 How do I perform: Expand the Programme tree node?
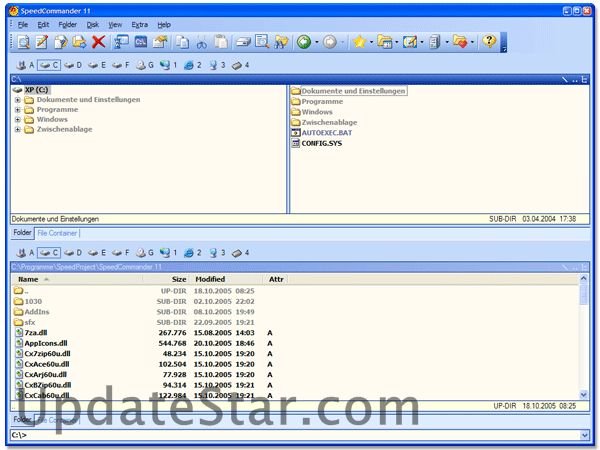[18, 110]
